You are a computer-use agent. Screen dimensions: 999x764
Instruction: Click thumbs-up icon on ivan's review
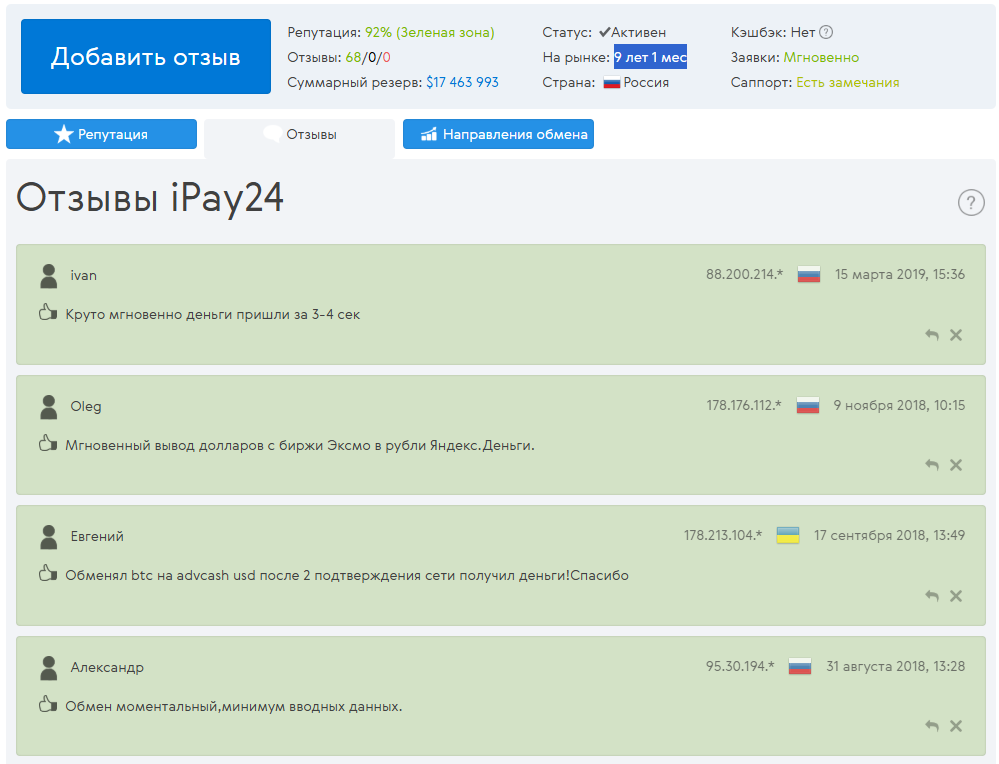(48, 312)
